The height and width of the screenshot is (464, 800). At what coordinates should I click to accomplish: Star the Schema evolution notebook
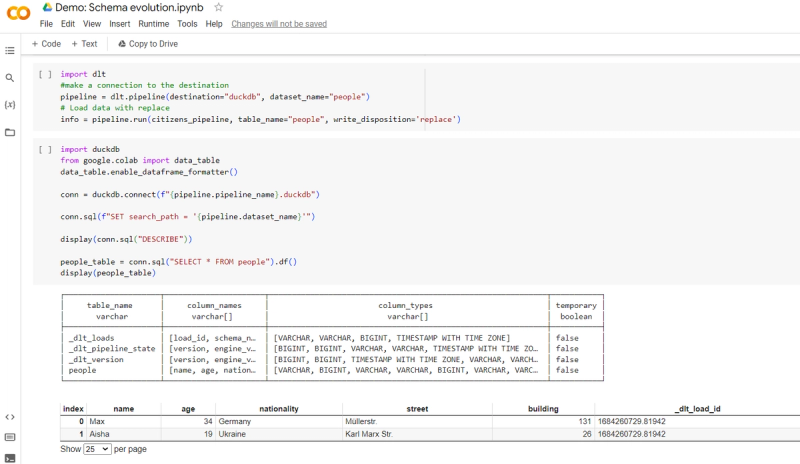coord(218,7)
